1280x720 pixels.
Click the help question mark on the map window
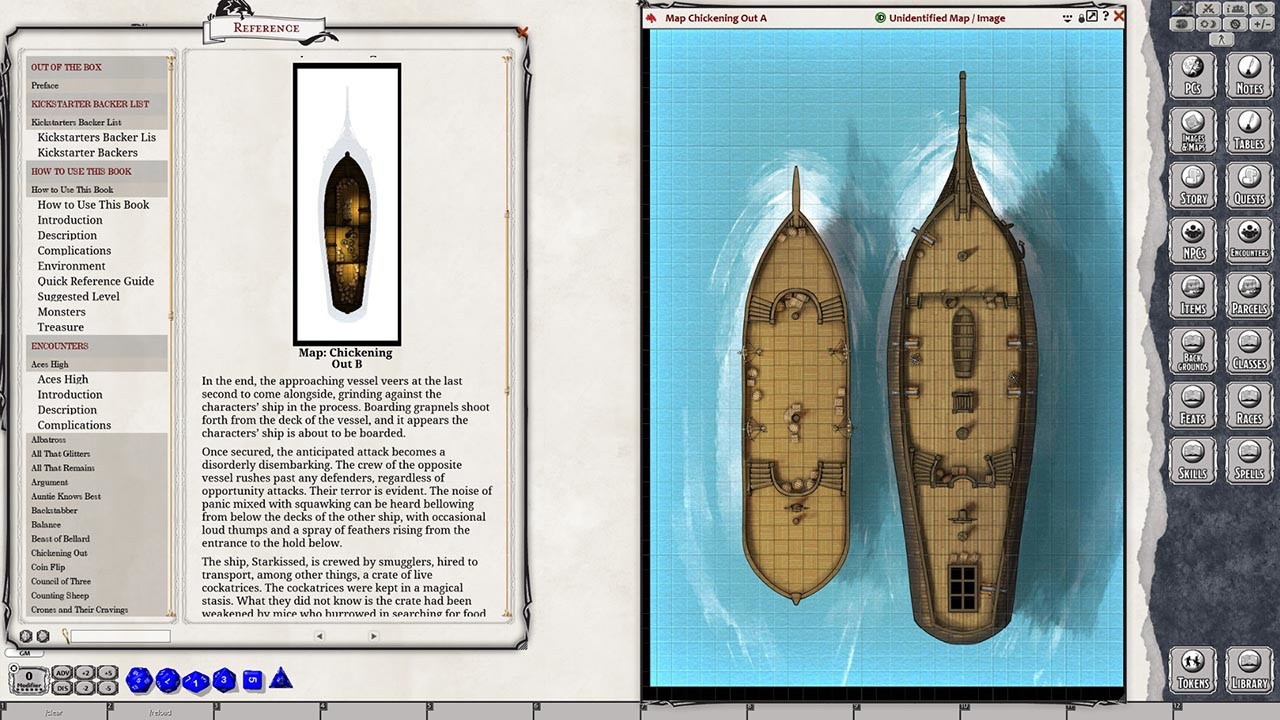click(1106, 17)
